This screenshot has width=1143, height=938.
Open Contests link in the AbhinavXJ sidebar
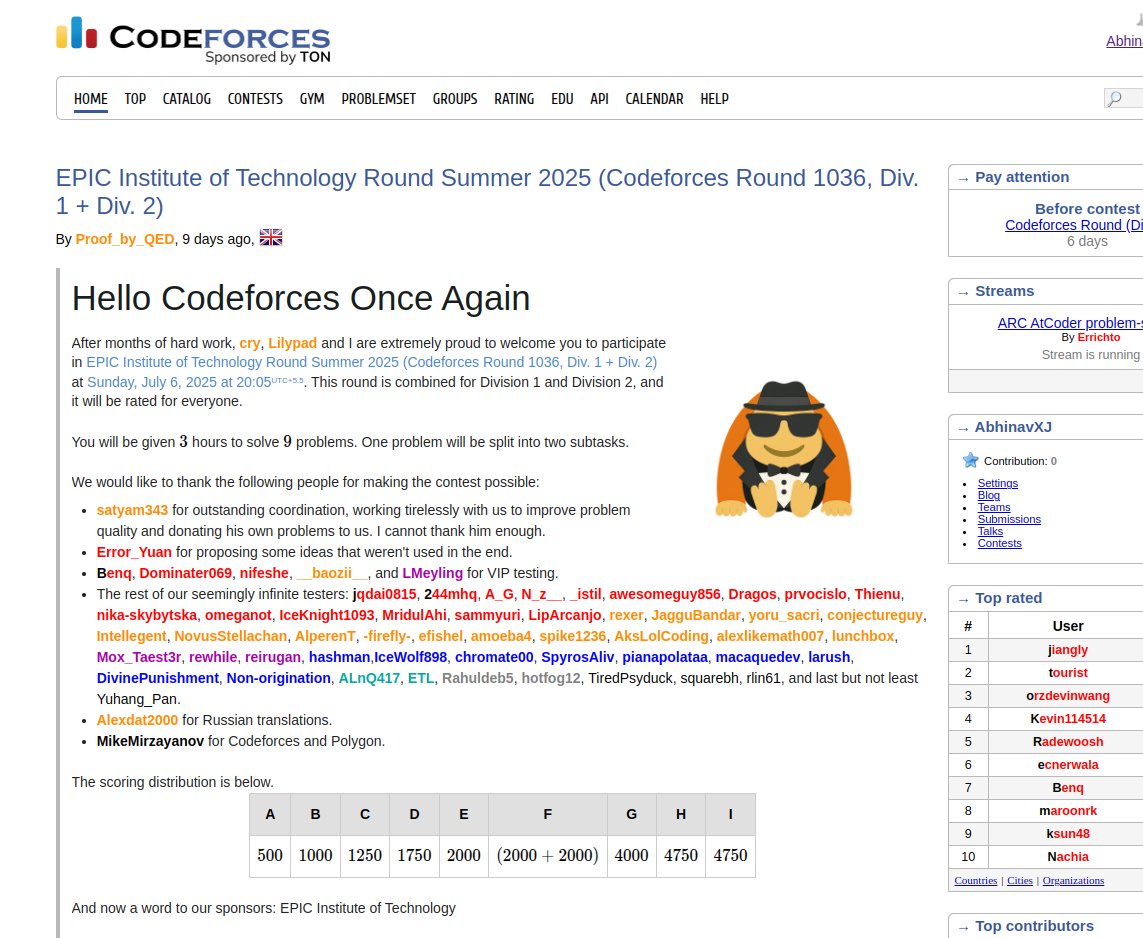click(x=999, y=543)
